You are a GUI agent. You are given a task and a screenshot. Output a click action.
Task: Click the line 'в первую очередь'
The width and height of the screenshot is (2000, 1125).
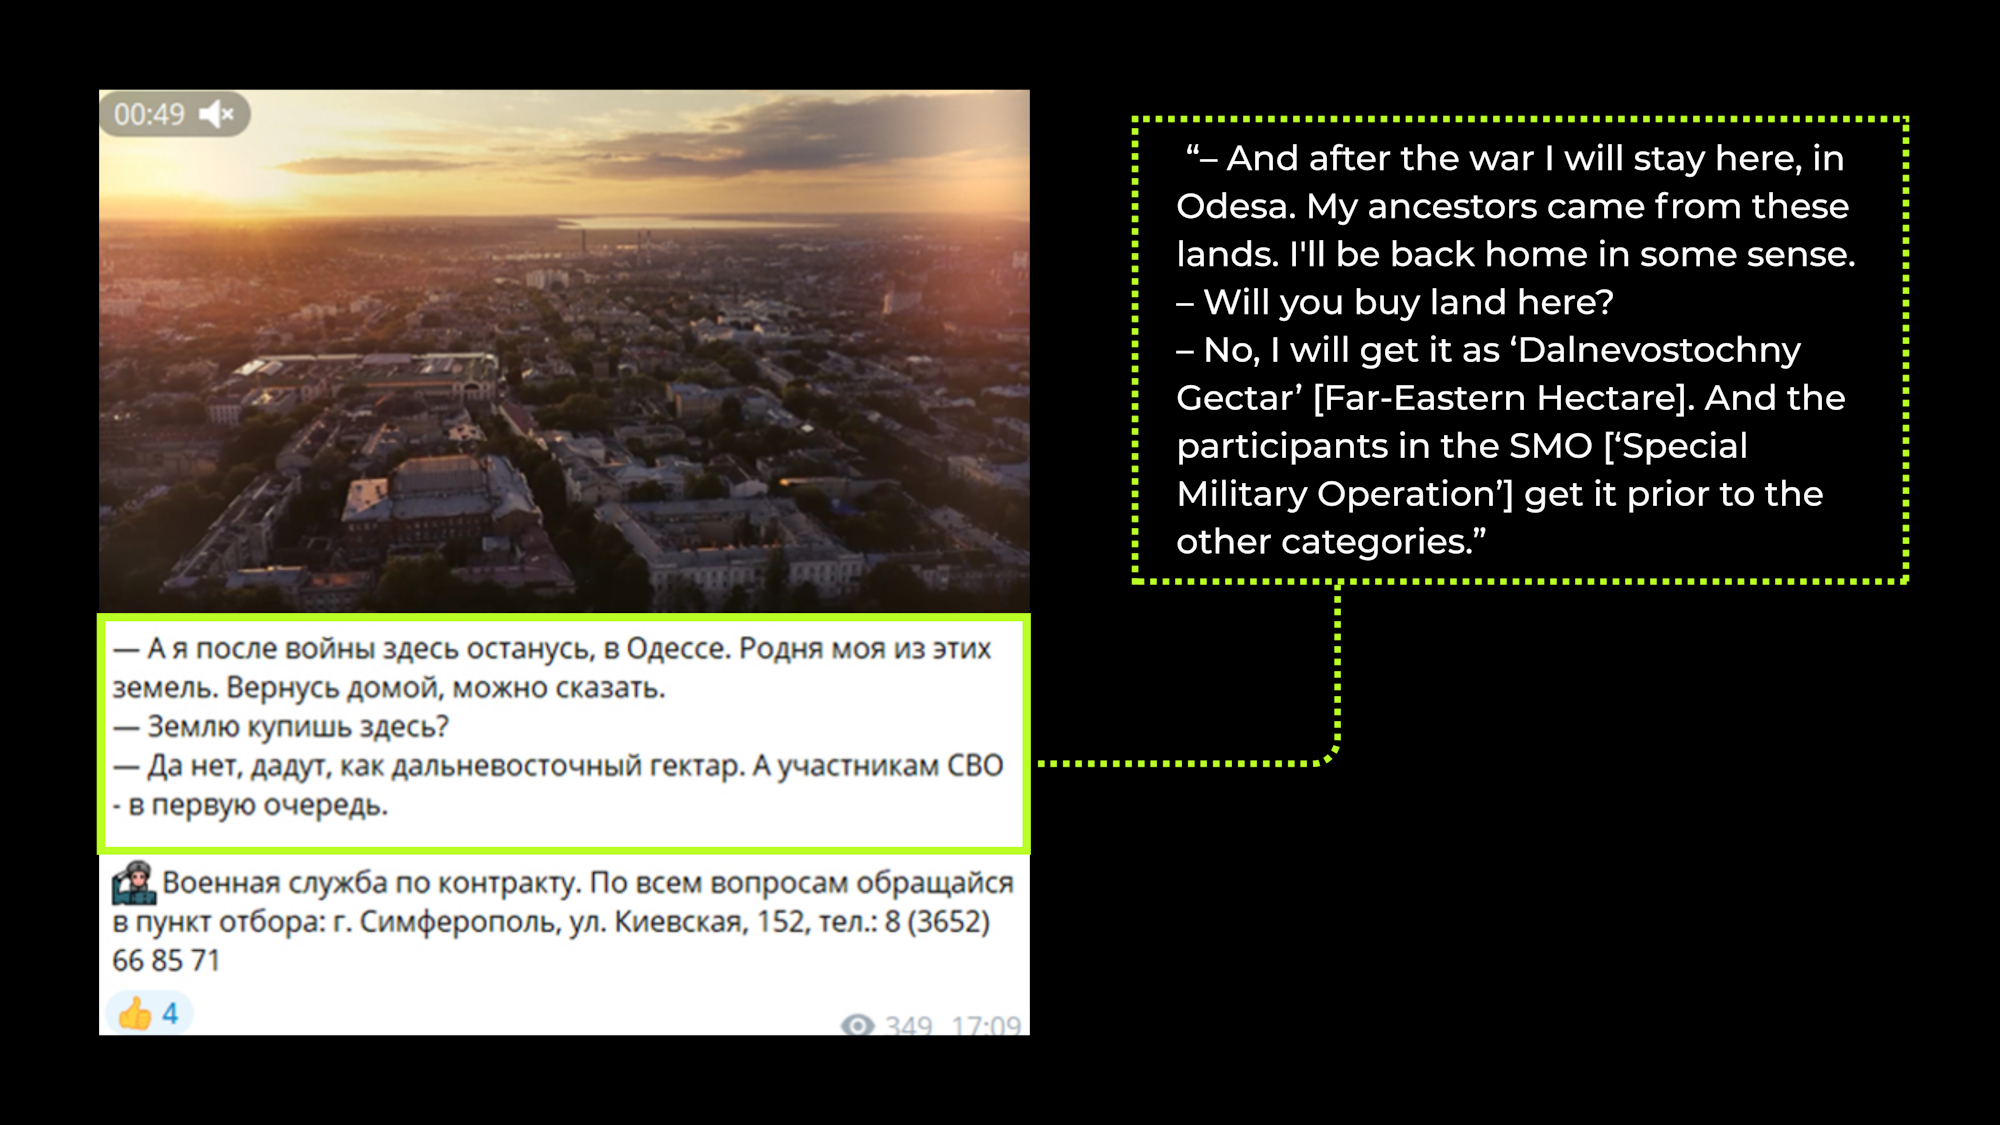pyautogui.click(x=257, y=805)
